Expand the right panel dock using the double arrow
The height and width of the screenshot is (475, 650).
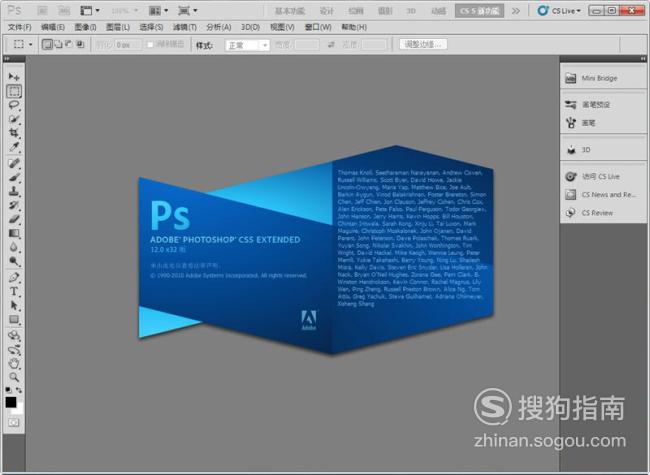point(643,59)
